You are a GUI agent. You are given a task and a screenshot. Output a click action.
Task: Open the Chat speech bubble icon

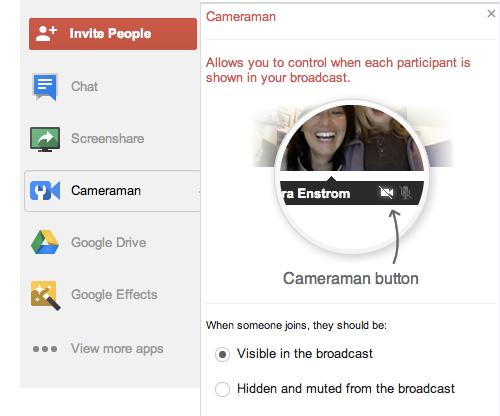pyautogui.click(x=45, y=87)
